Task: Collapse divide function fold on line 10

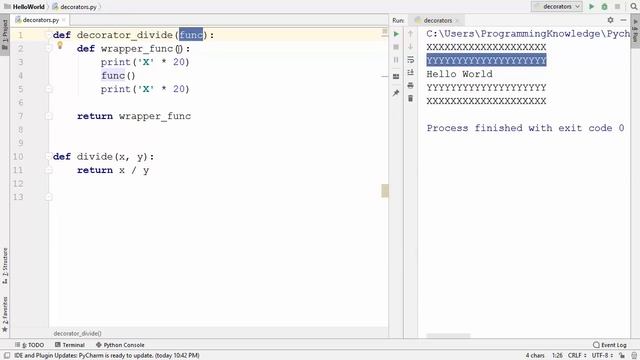Action: 49,156
